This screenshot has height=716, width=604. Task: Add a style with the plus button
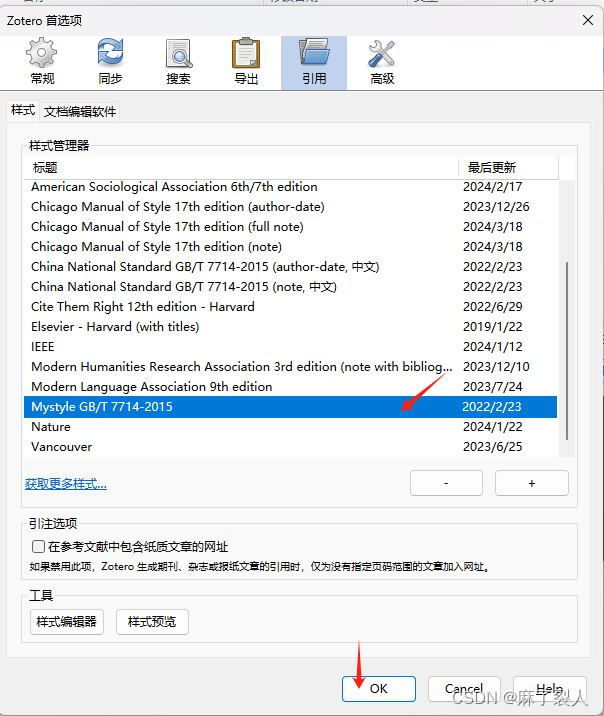coord(531,483)
